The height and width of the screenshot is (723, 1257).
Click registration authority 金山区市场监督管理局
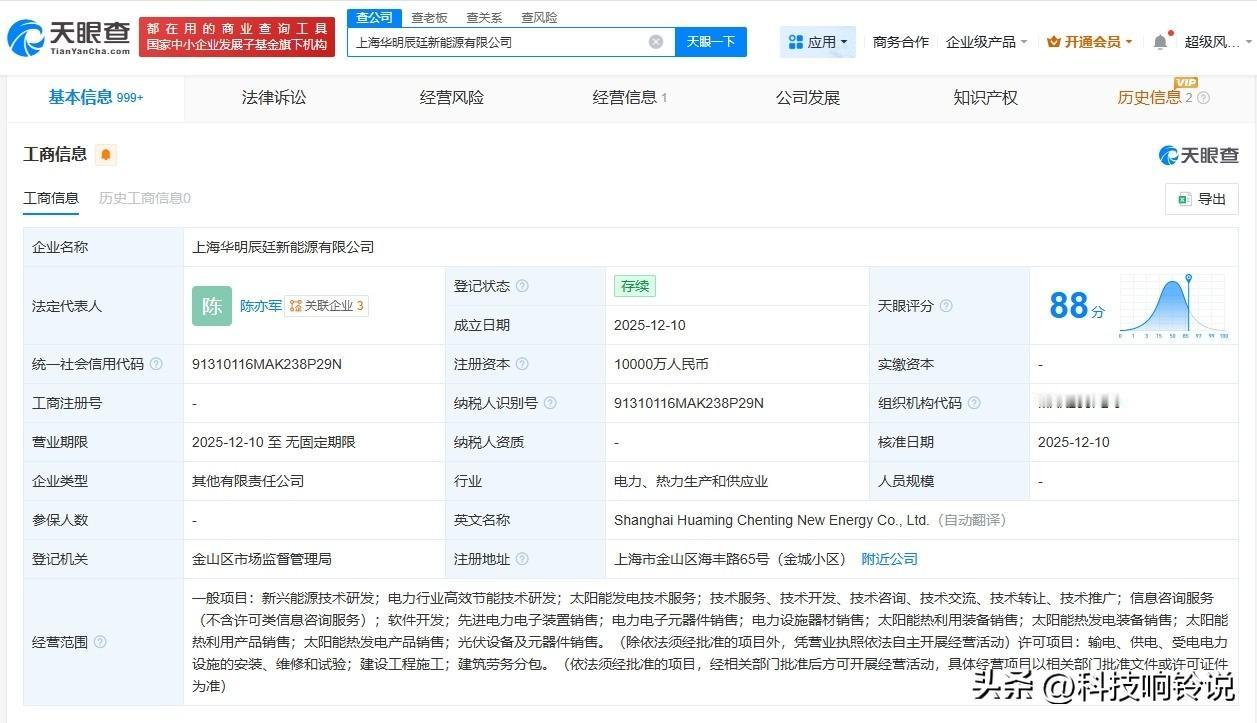coord(262,559)
